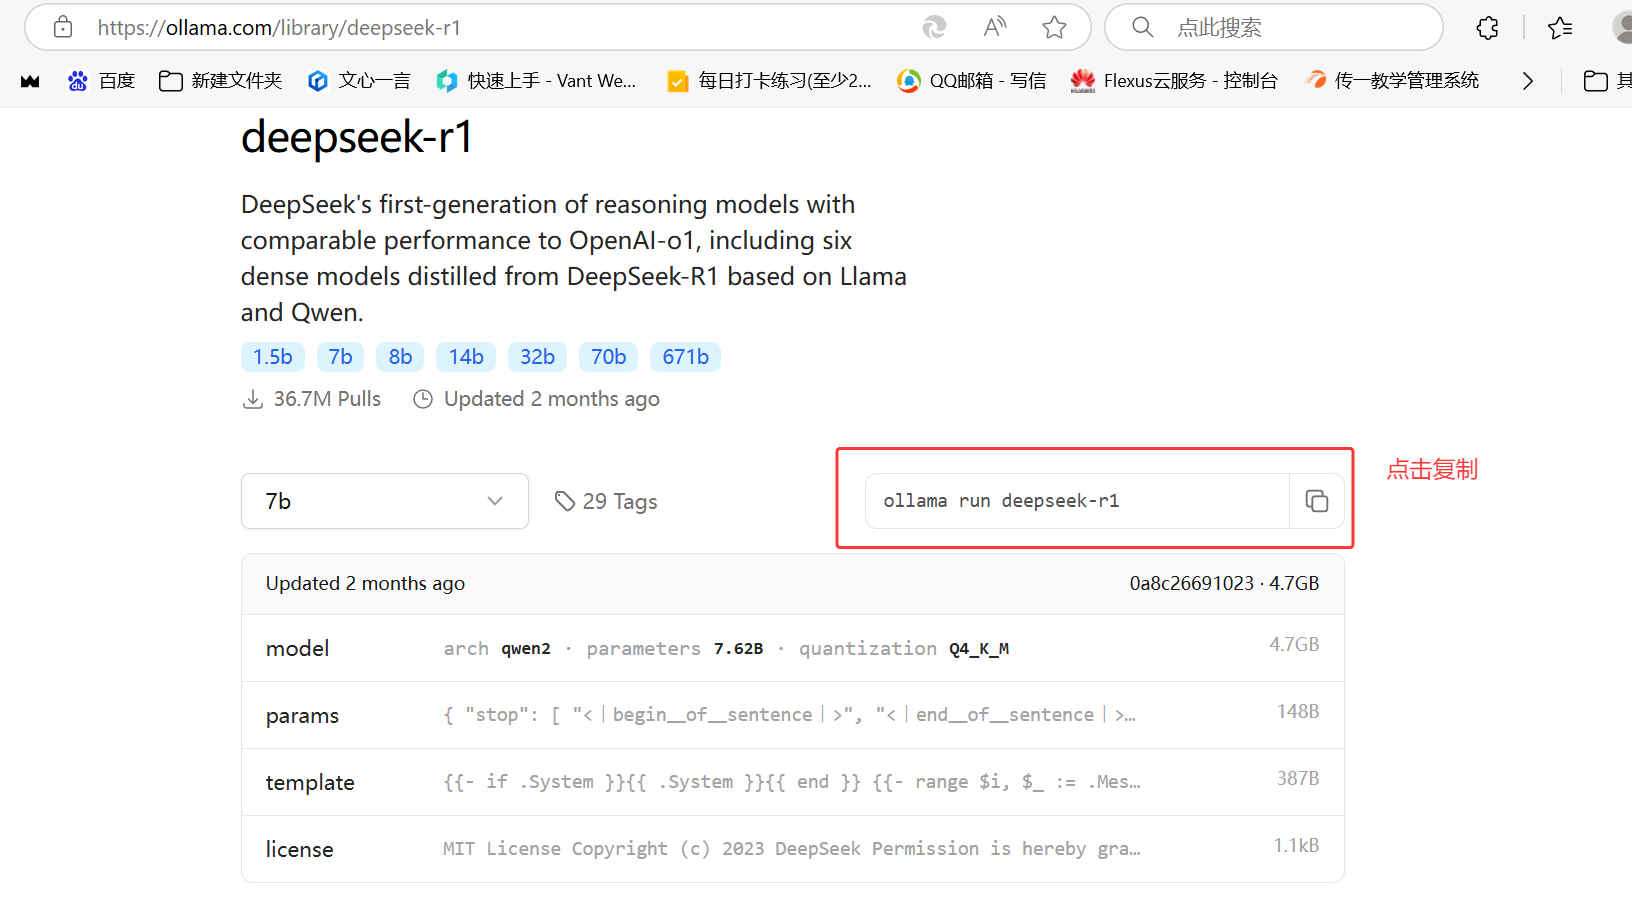Select the 32b model size tag
1632x905 pixels.
[x=537, y=357]
